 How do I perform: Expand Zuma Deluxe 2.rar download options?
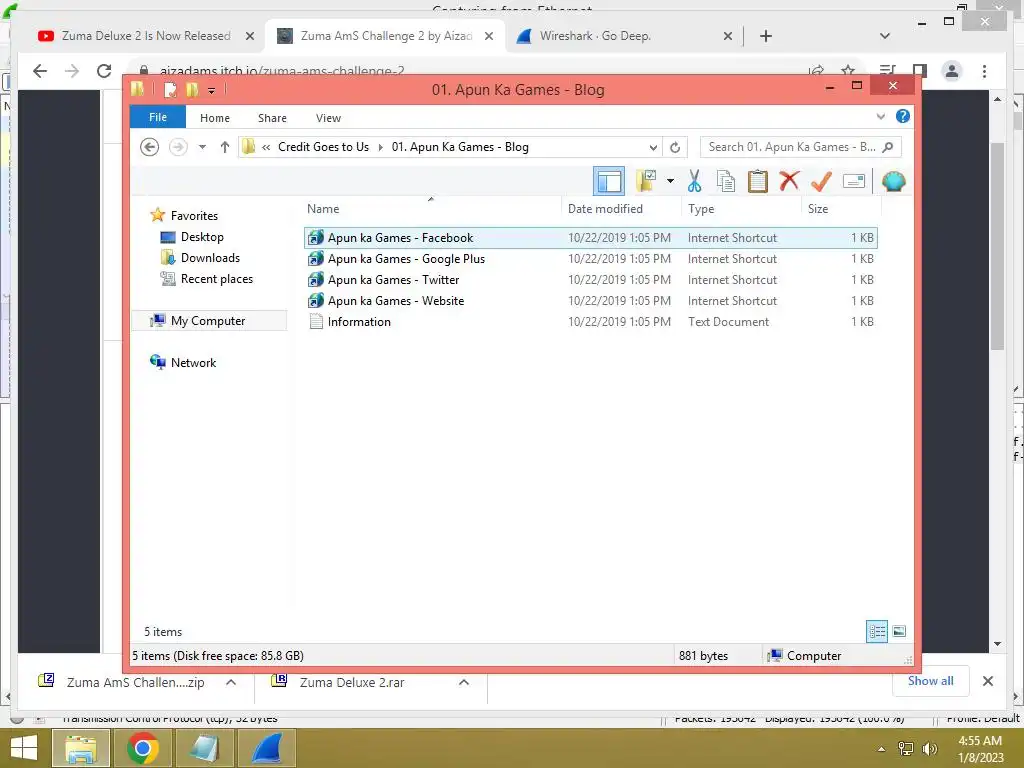(464, 682)
